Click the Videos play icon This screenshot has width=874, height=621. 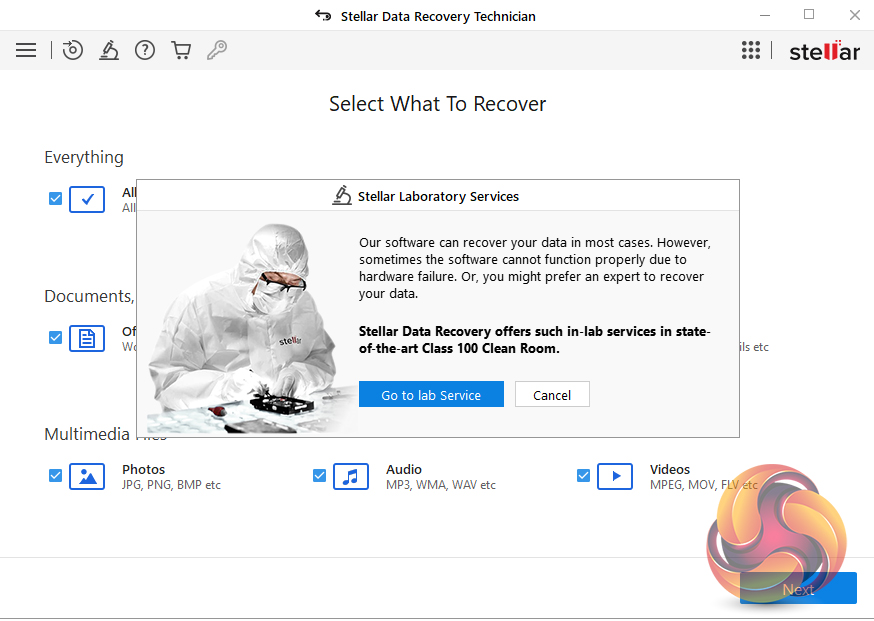[x=615, y=476]
